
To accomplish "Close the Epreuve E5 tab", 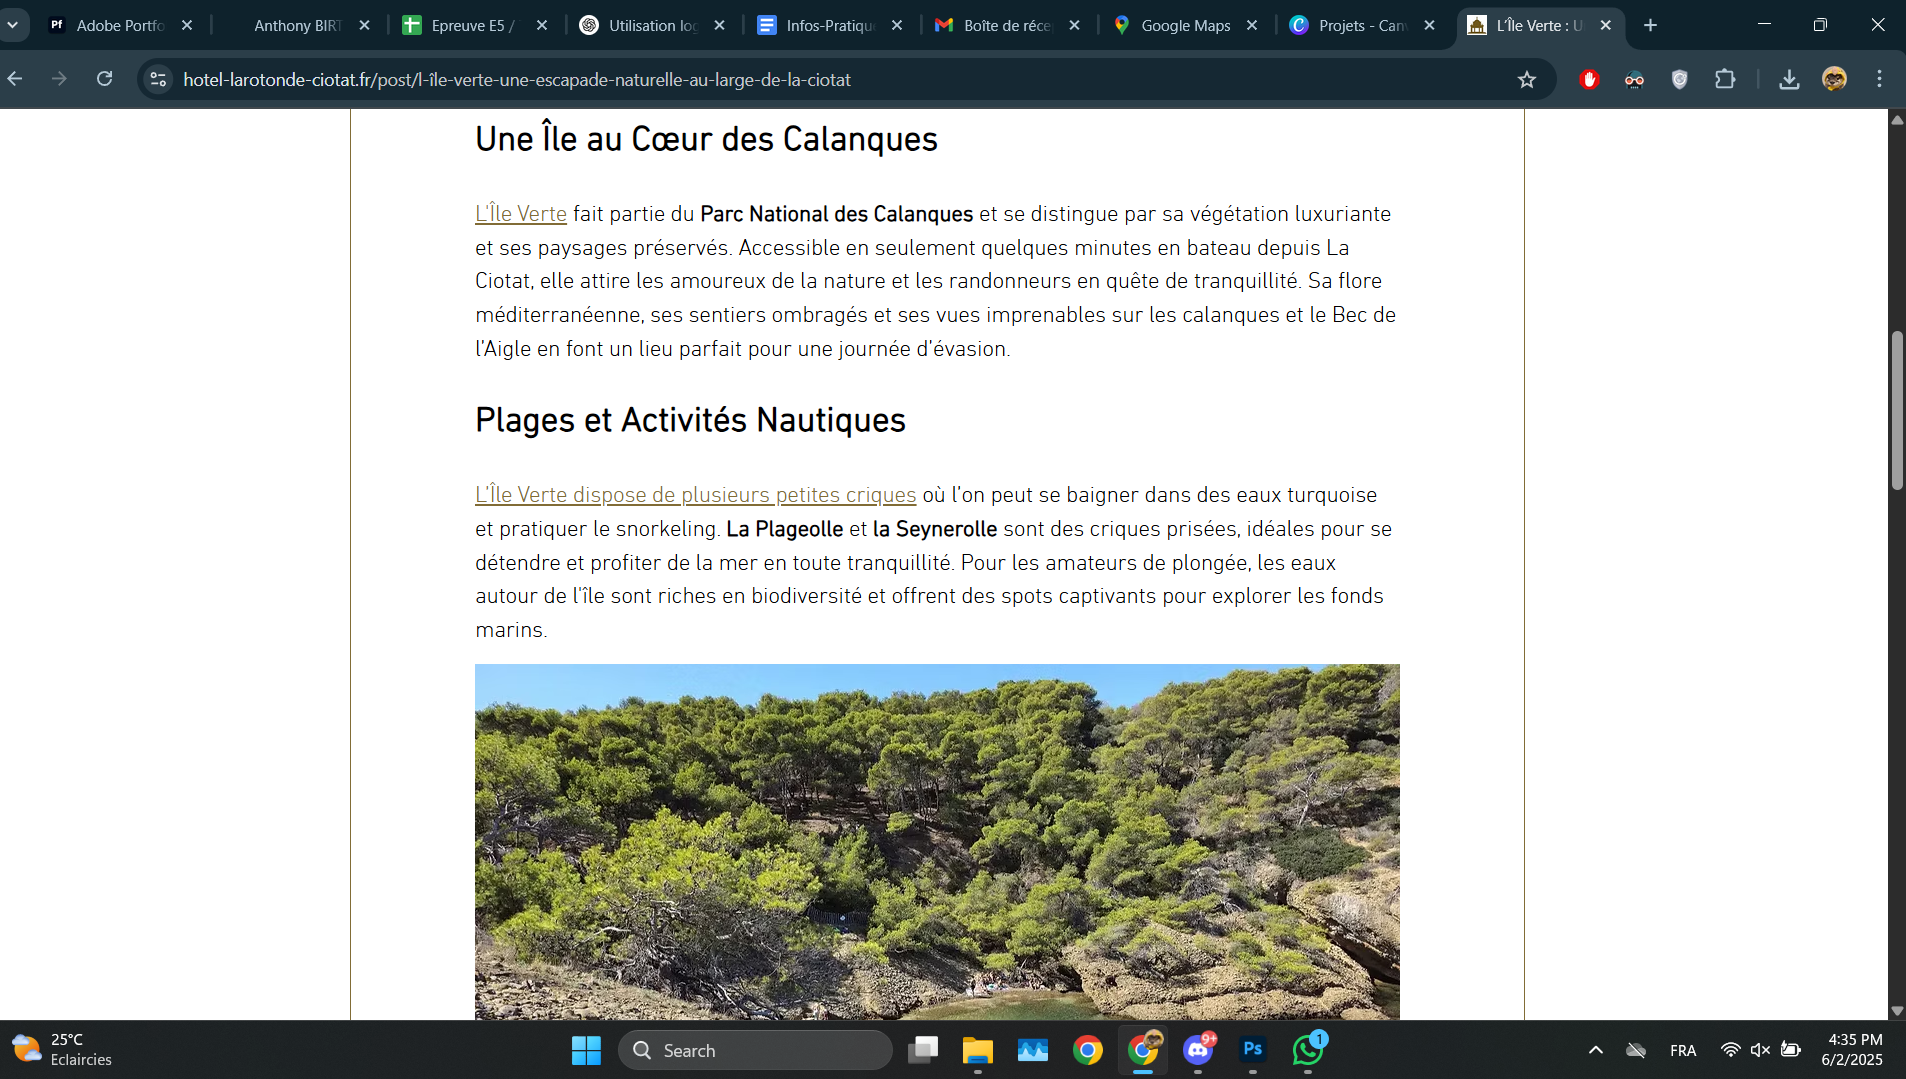I will coord(542,25).
